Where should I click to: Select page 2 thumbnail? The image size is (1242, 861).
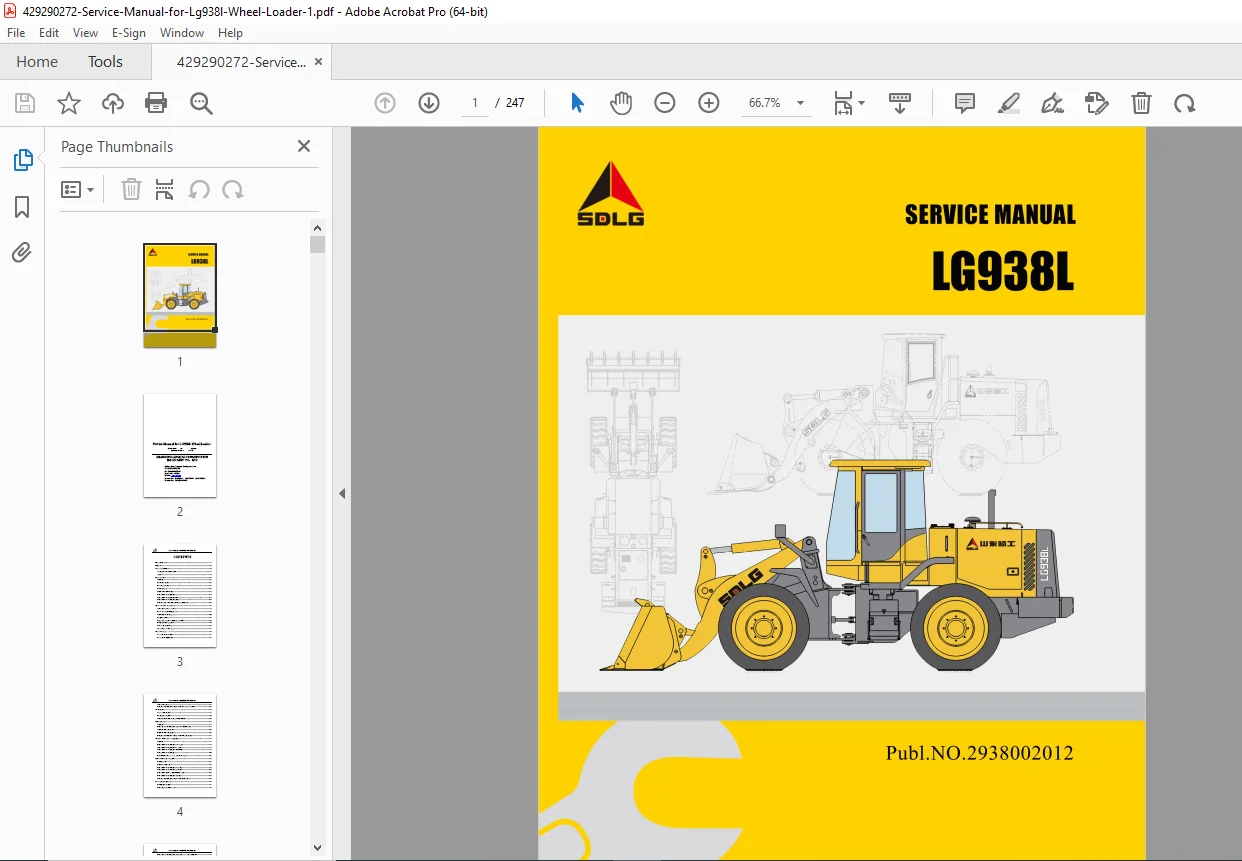point(180,446)
